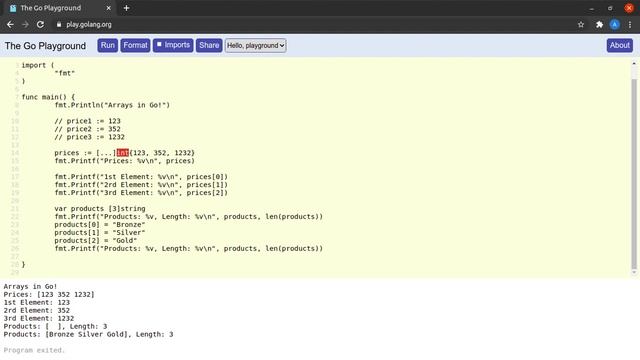
Task: Click the fmt.Println("Arrays in Go!") line
Action: click(x=112, y=105)
